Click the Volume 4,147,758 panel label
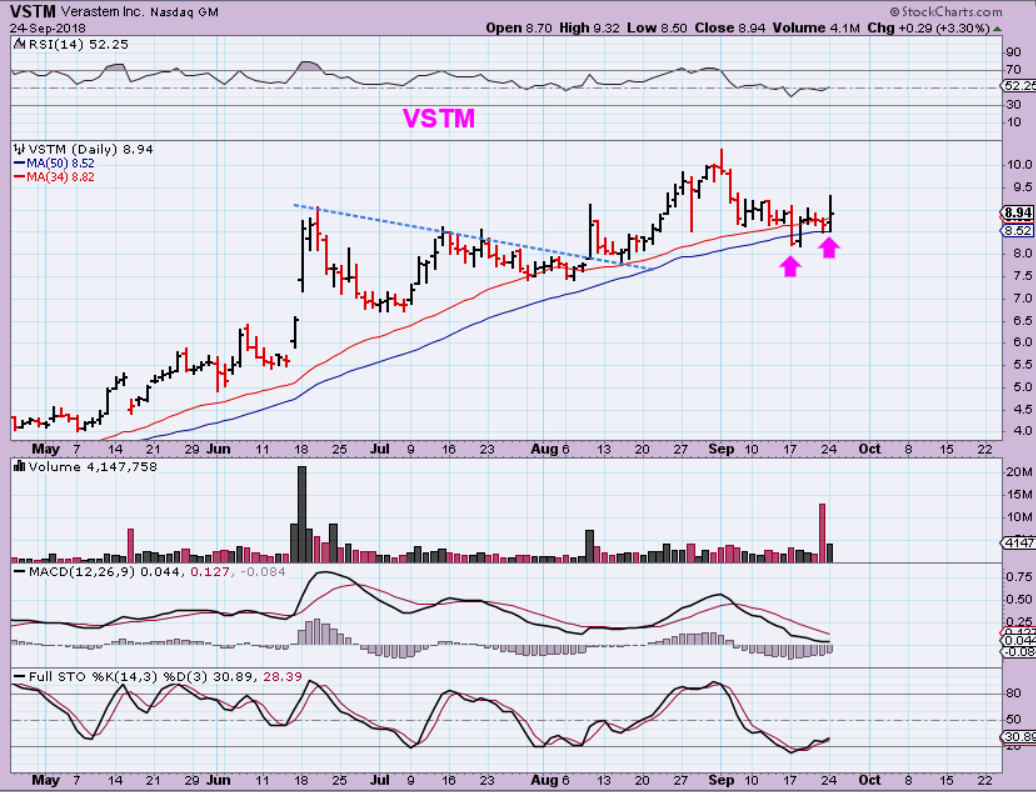 (92, 467)
